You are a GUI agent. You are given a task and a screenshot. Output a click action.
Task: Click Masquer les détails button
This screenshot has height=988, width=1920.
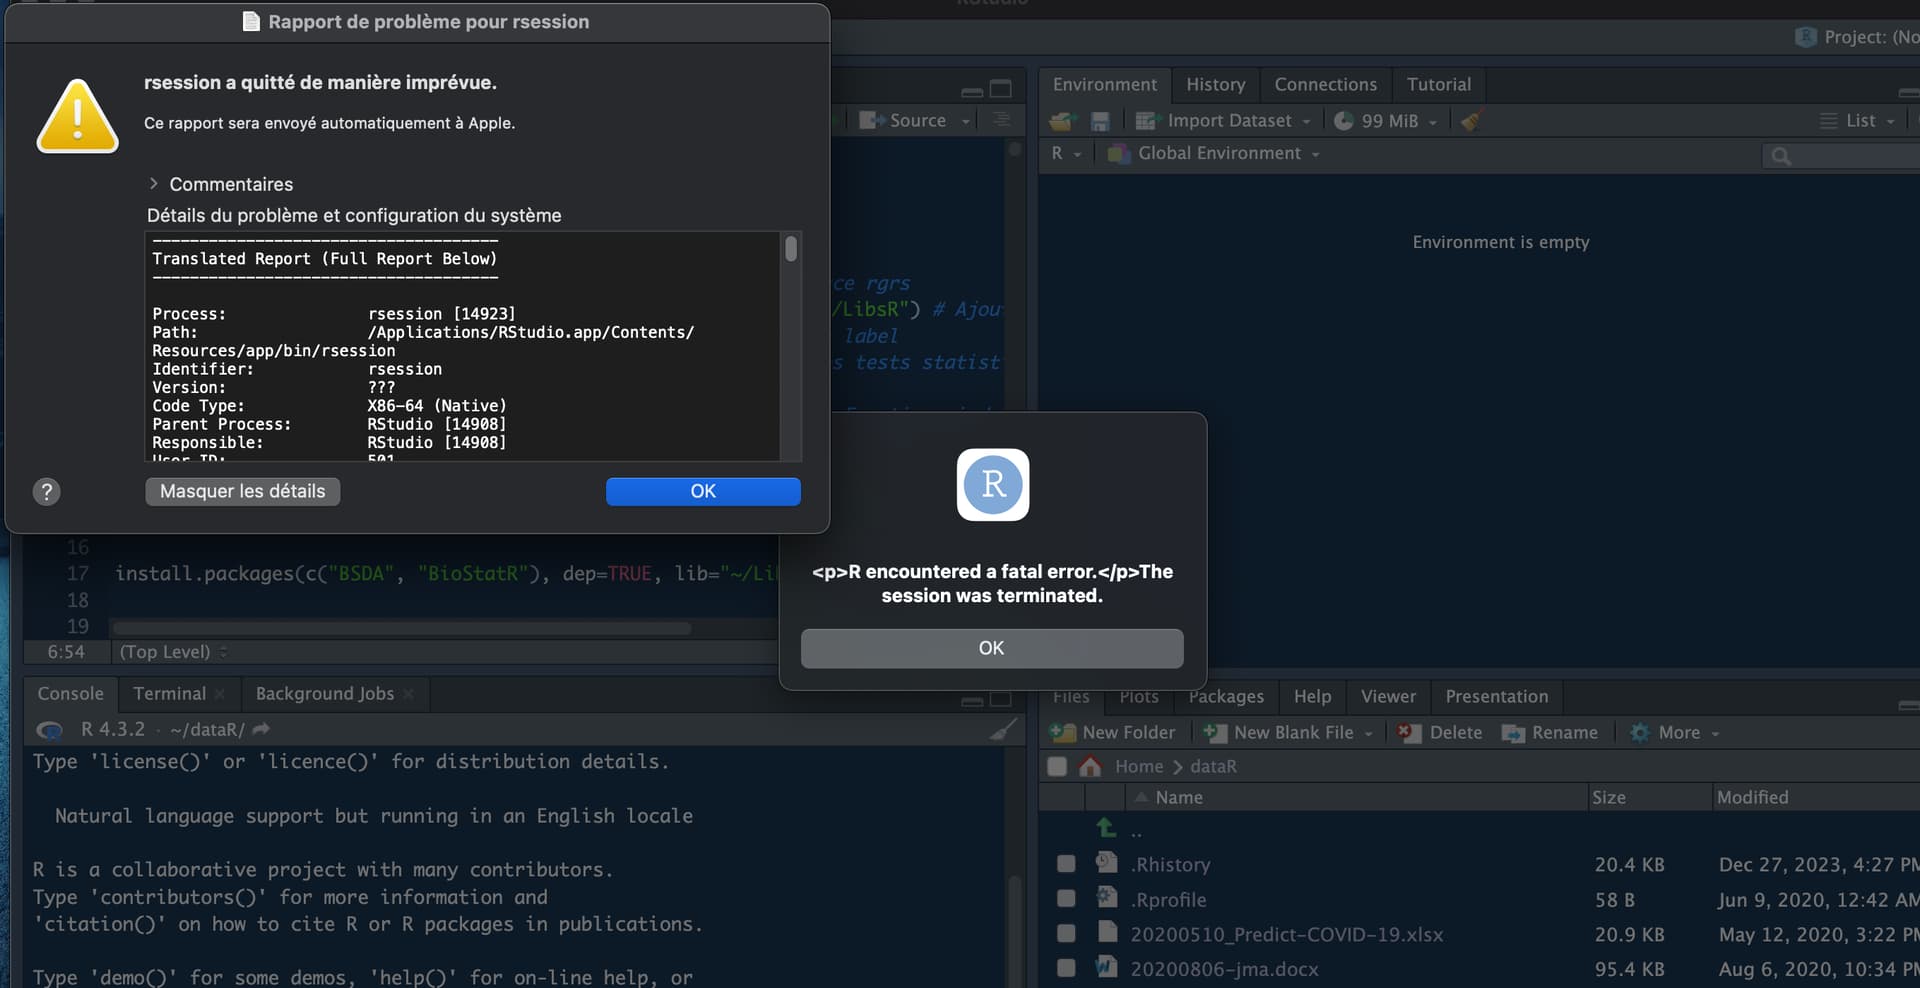[x=243, y=491]
